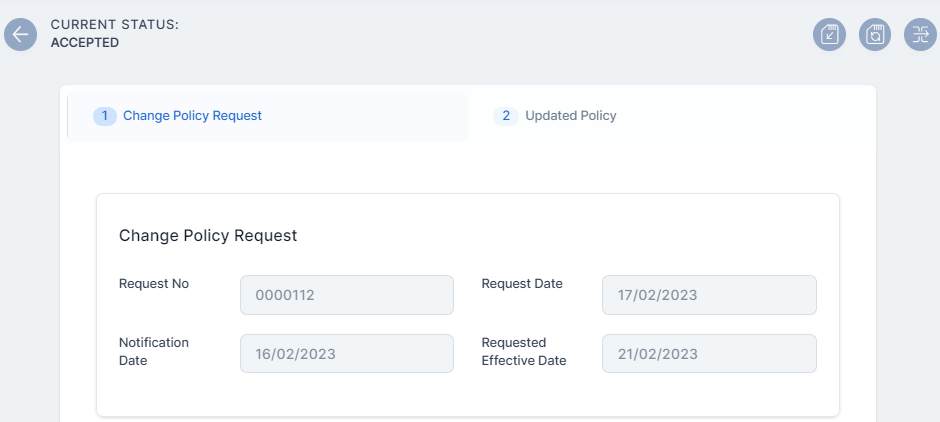Click the step 1 number badge
The image size is (940, 422).
pos(105,116)
